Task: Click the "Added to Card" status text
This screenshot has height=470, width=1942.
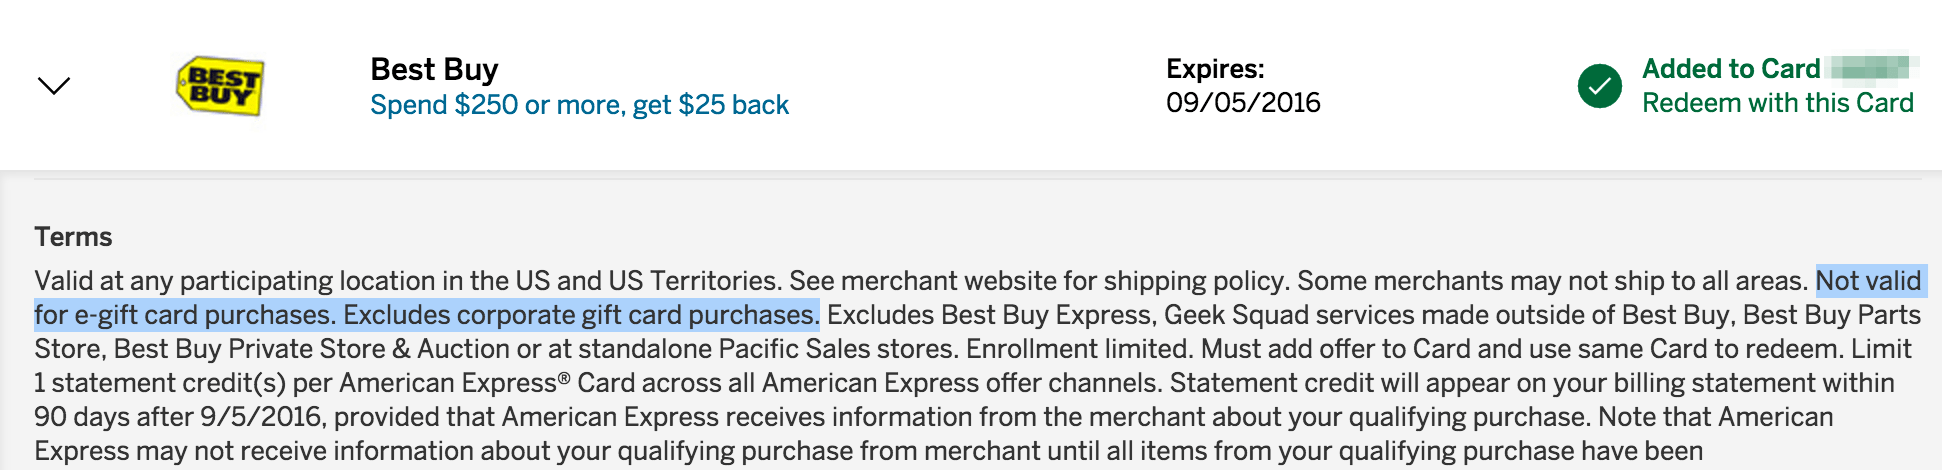Action: (1730, 69)
